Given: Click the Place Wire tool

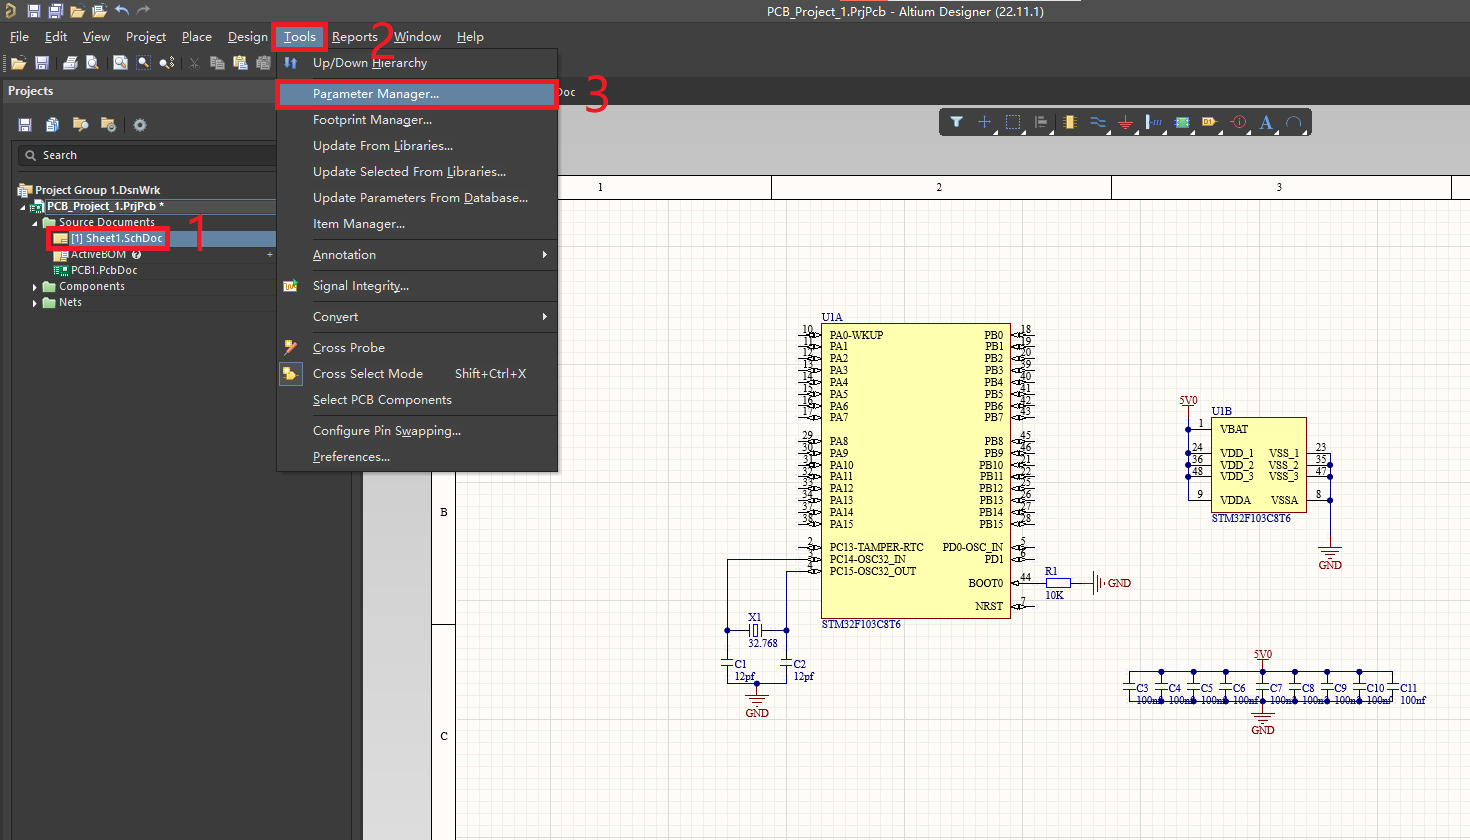Looking at the screenshot, I should (x=1098, y=122).
